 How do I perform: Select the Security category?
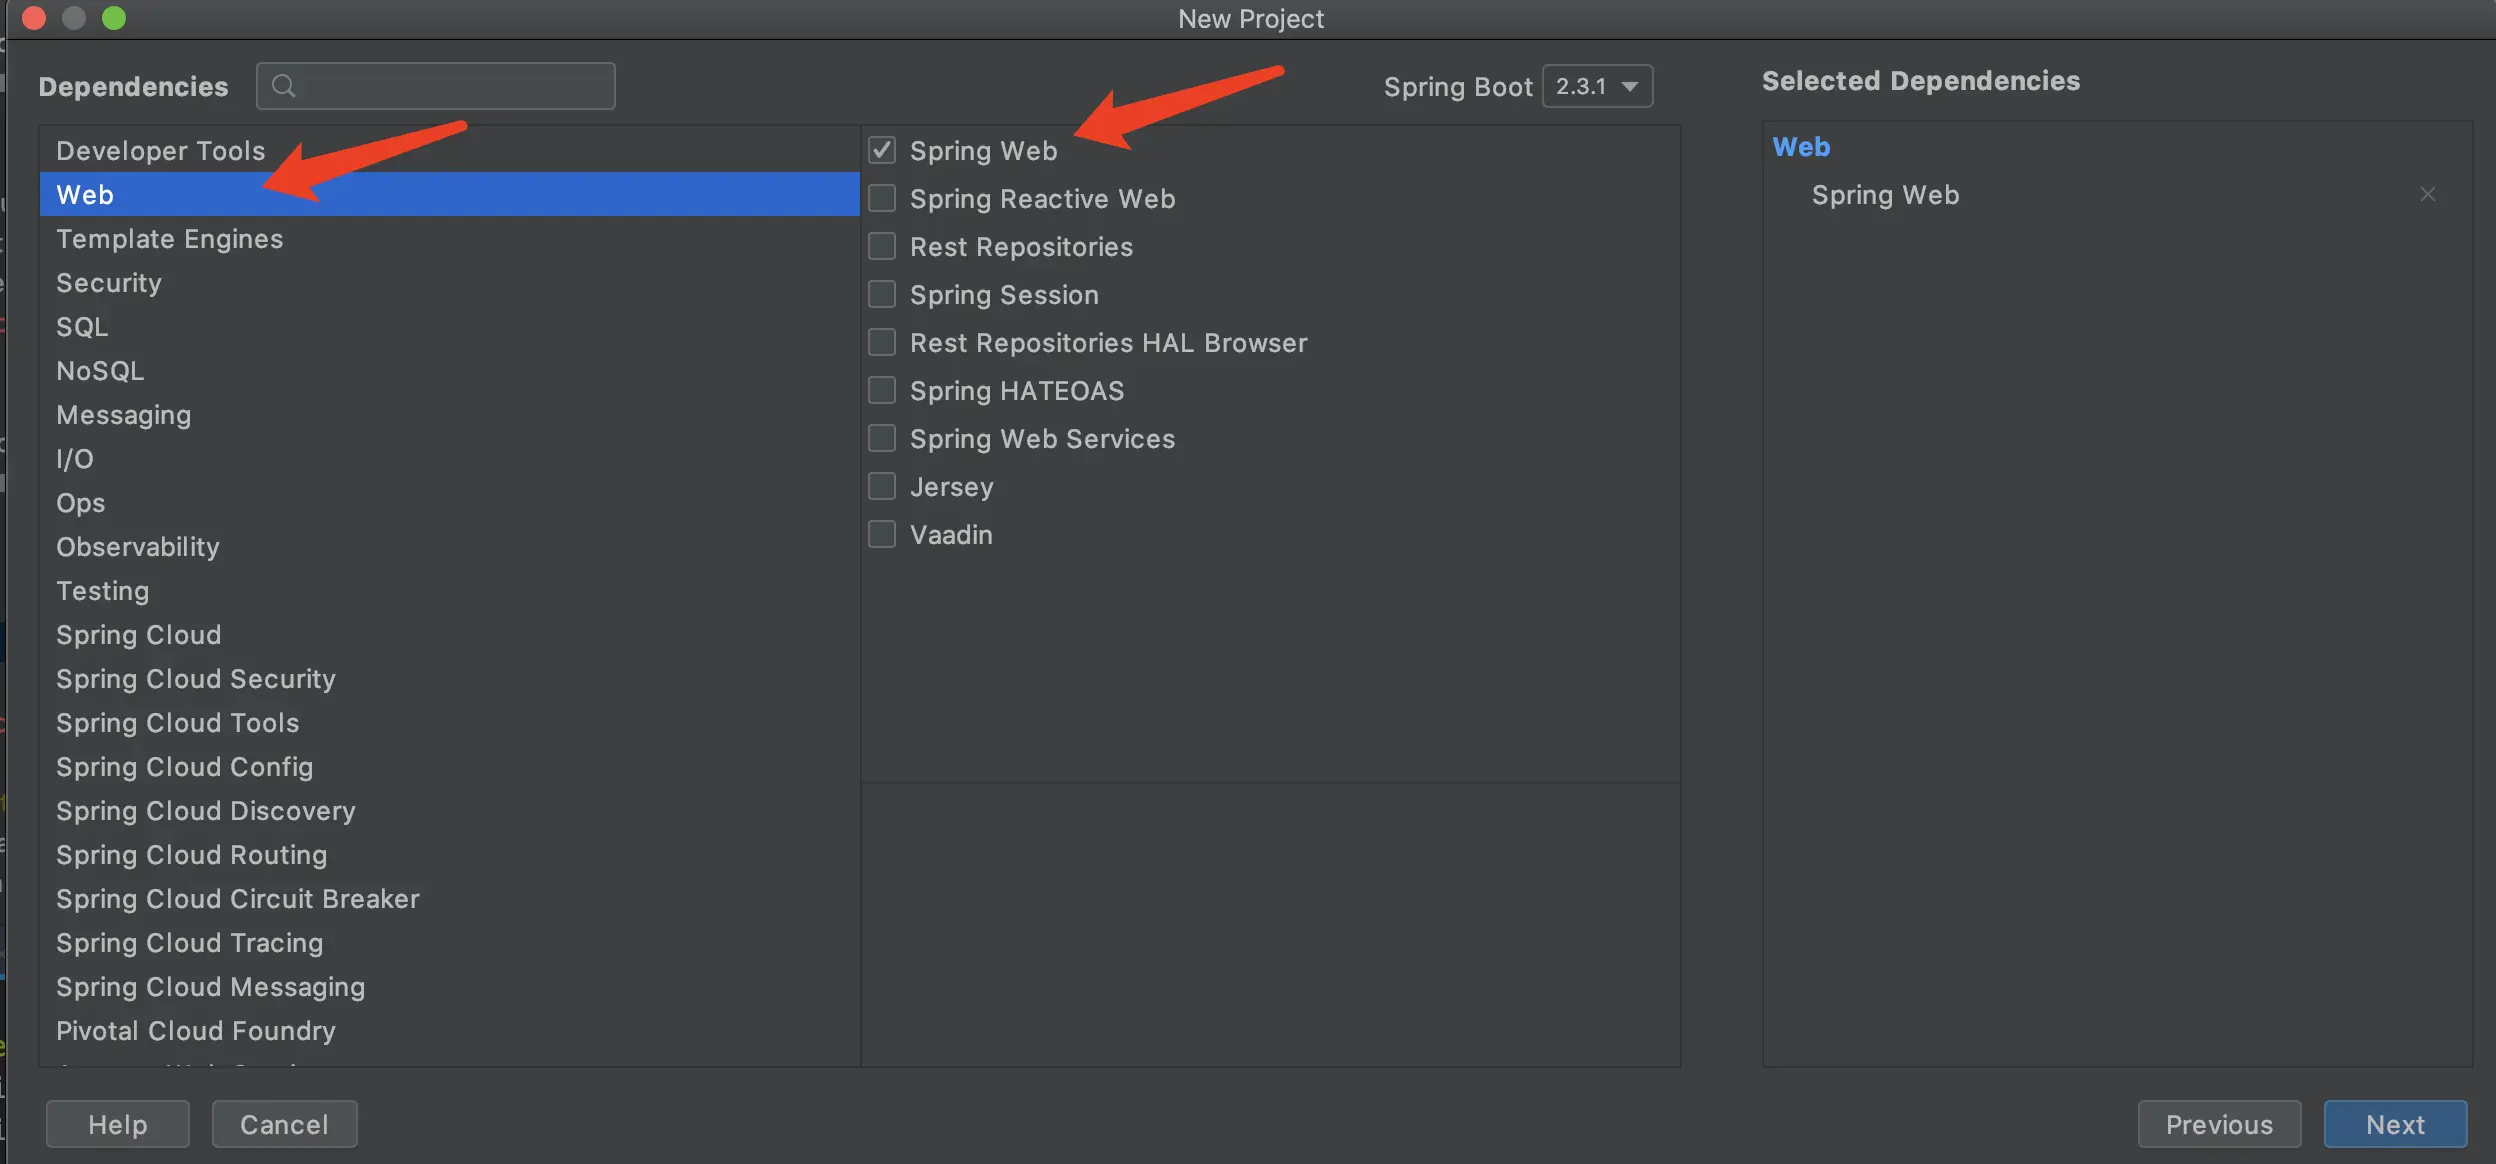[109, 283]
